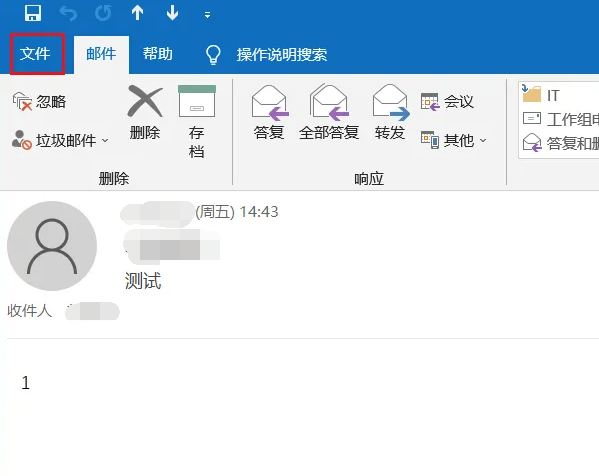Click the 忽略 conversation button

(39, 102)
